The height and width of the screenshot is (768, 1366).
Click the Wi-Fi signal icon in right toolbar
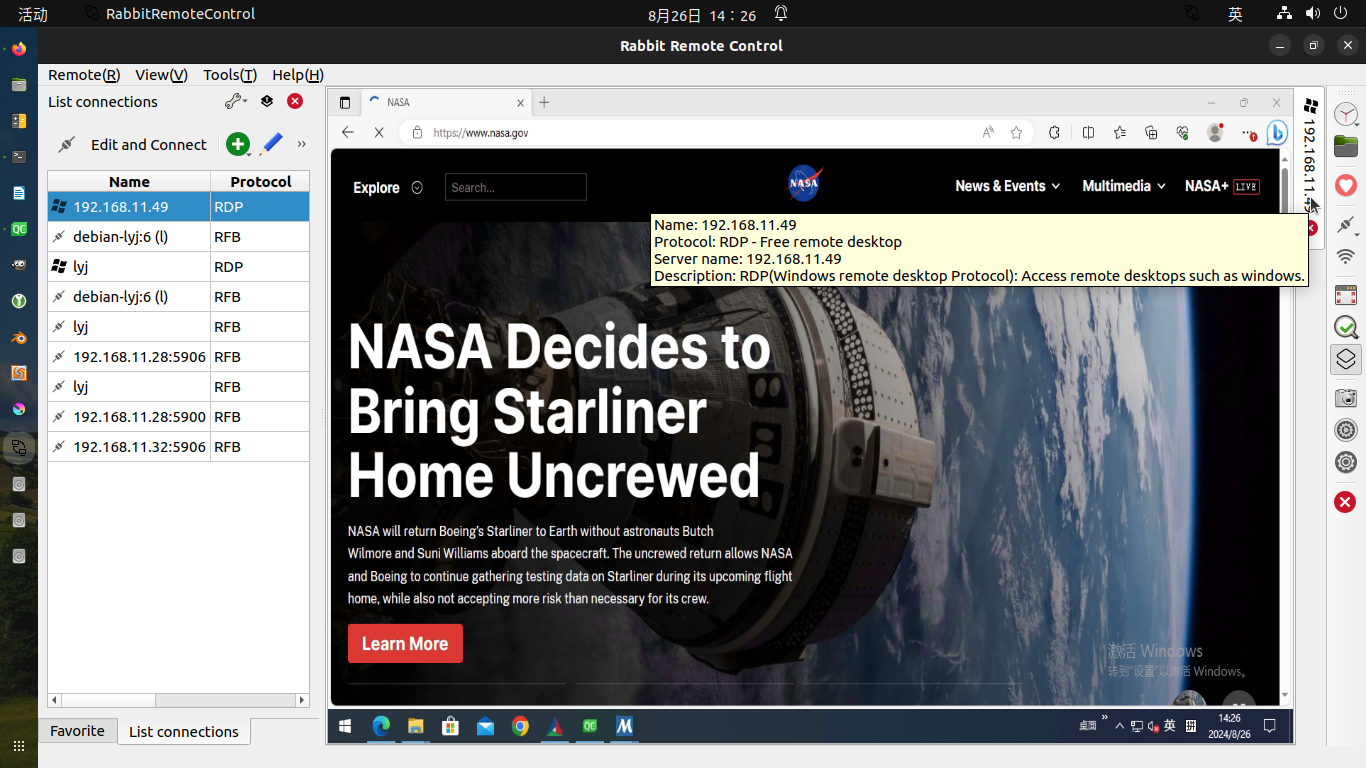click(x=1346, y=257)
